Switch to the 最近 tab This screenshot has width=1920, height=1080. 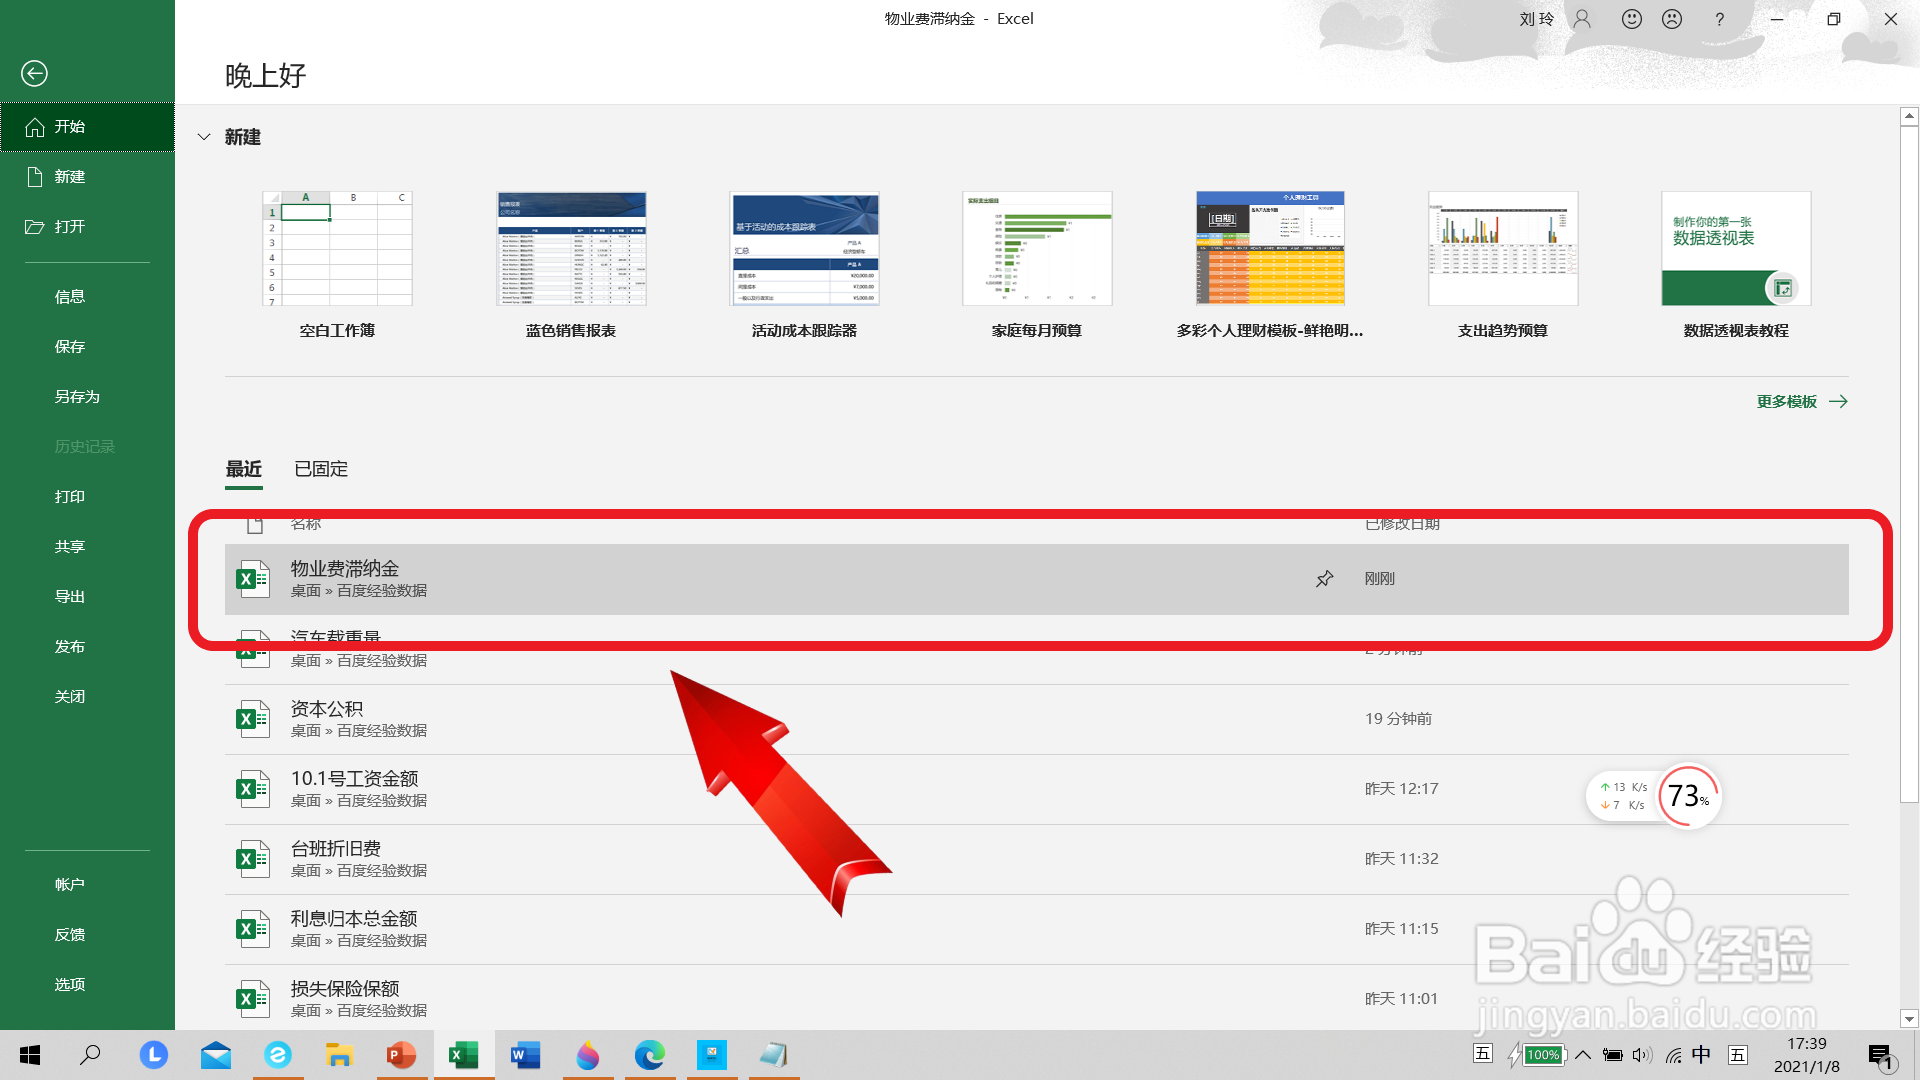pos(244,469)
